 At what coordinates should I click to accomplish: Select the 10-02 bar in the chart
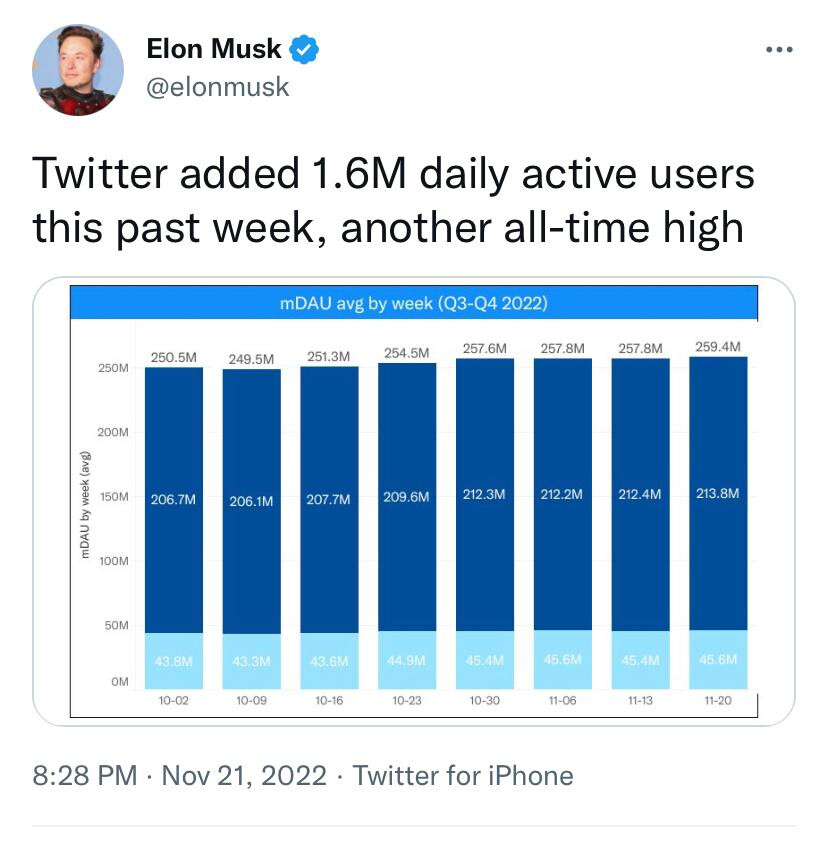pyautogui.click(x=174, y=528)
